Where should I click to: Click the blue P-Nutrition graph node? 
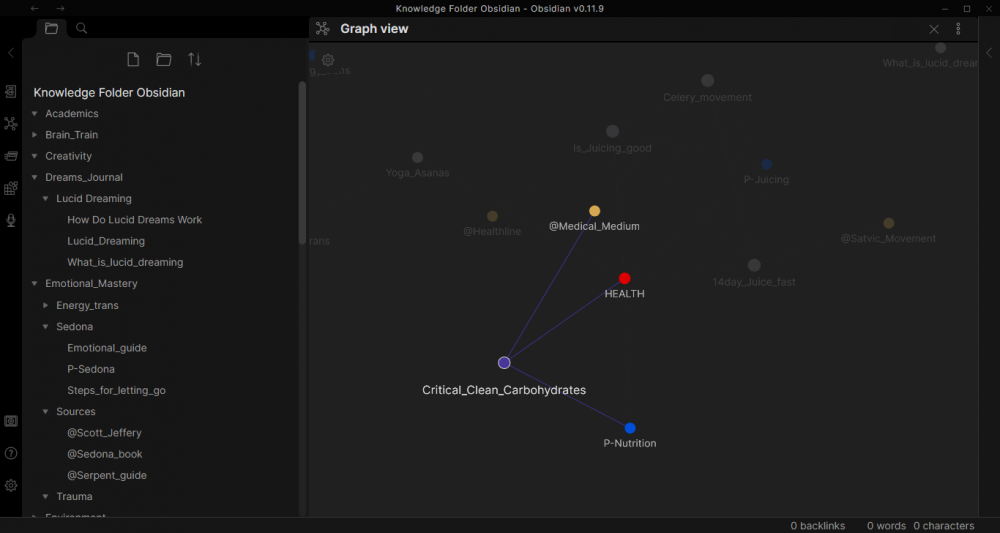pyautogui.click(x=630, y=428)
